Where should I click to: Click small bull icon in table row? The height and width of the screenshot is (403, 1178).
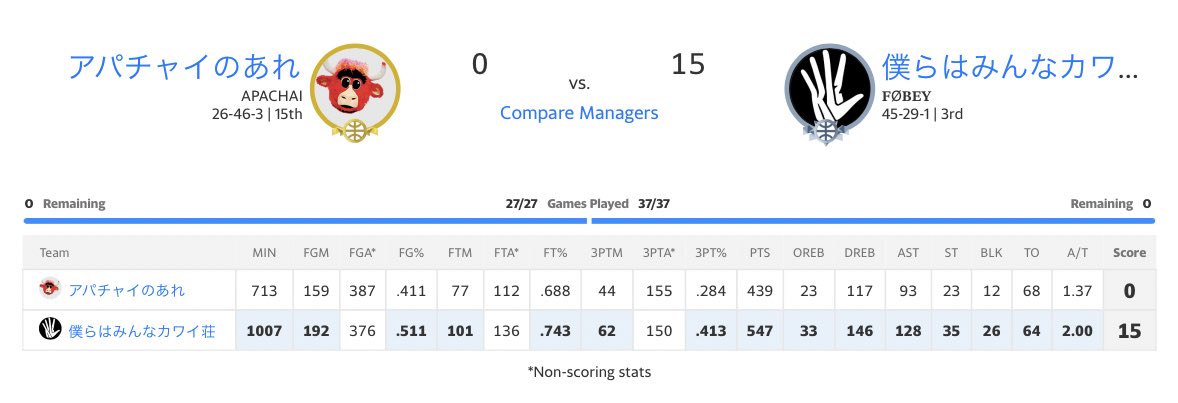point(50,289)
